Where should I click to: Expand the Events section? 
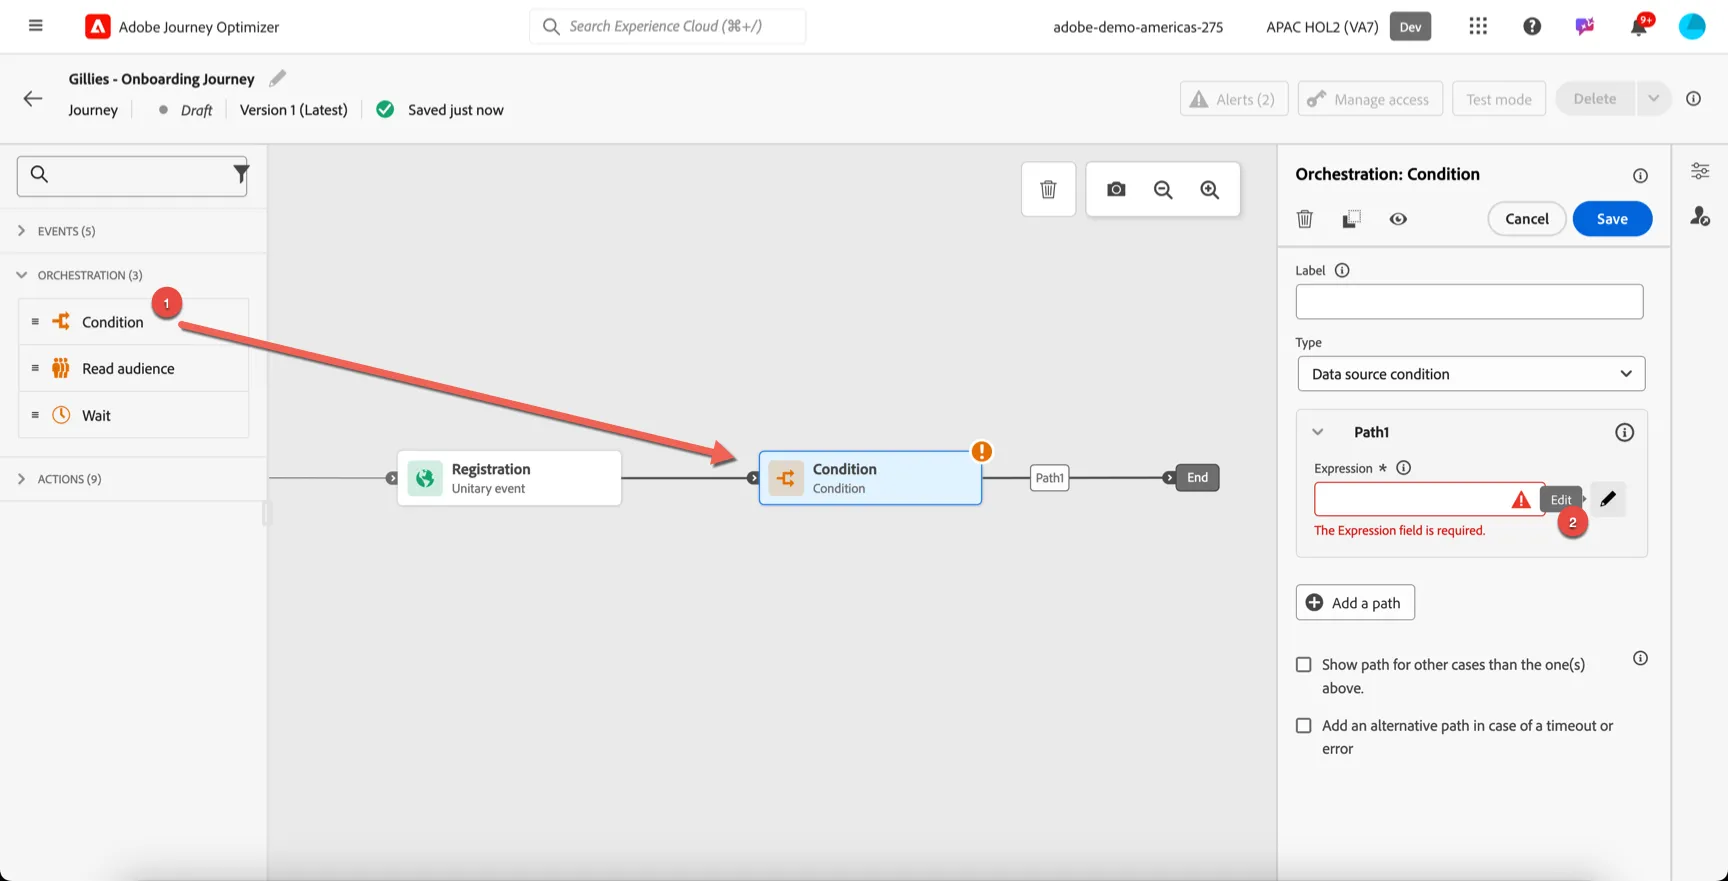(133, 231)
